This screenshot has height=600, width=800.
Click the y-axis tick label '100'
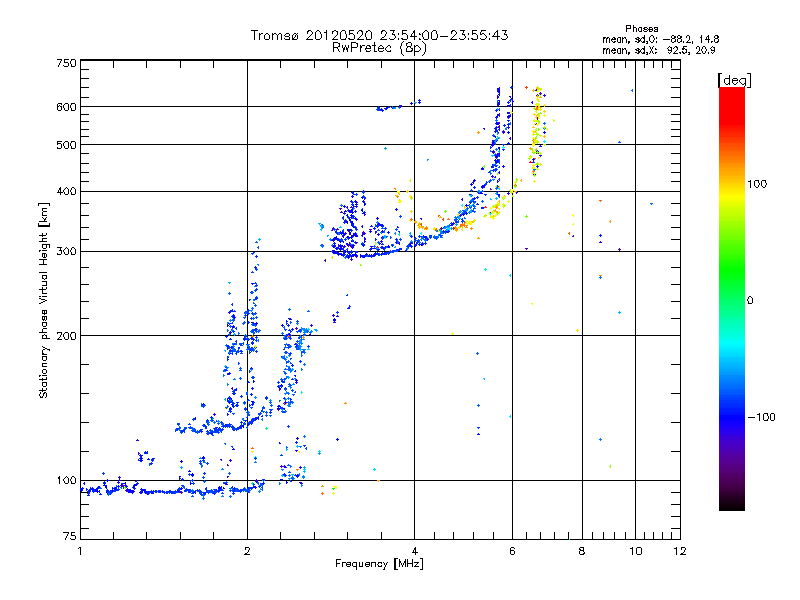pos(66,480)
